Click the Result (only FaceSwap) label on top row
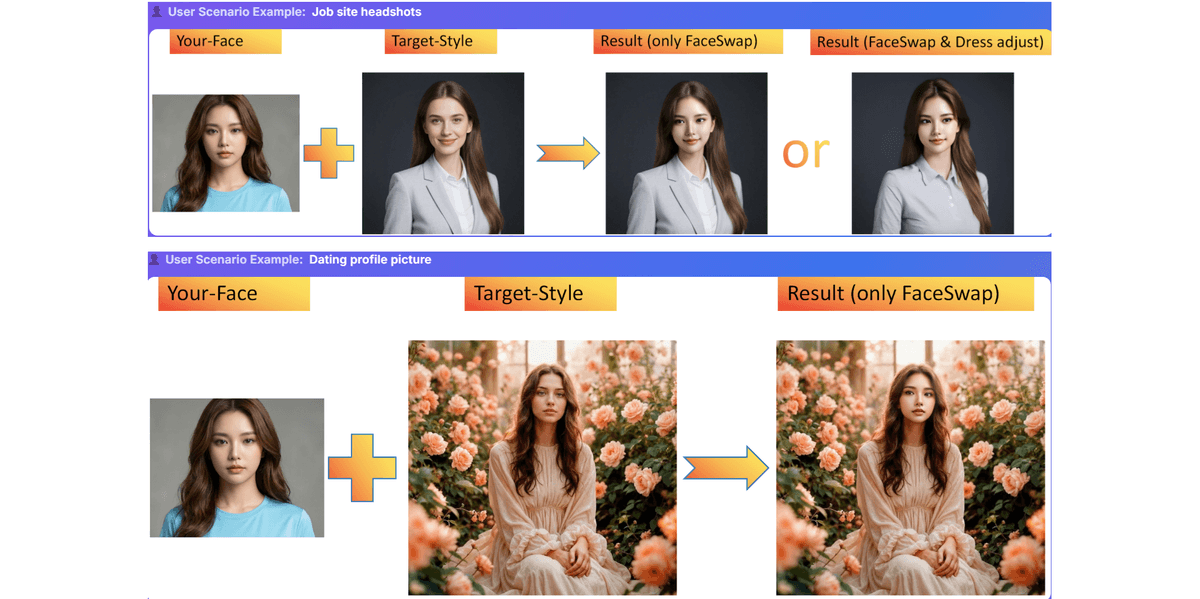Screen dimensions: 1200x599 (x=687, y=41)
